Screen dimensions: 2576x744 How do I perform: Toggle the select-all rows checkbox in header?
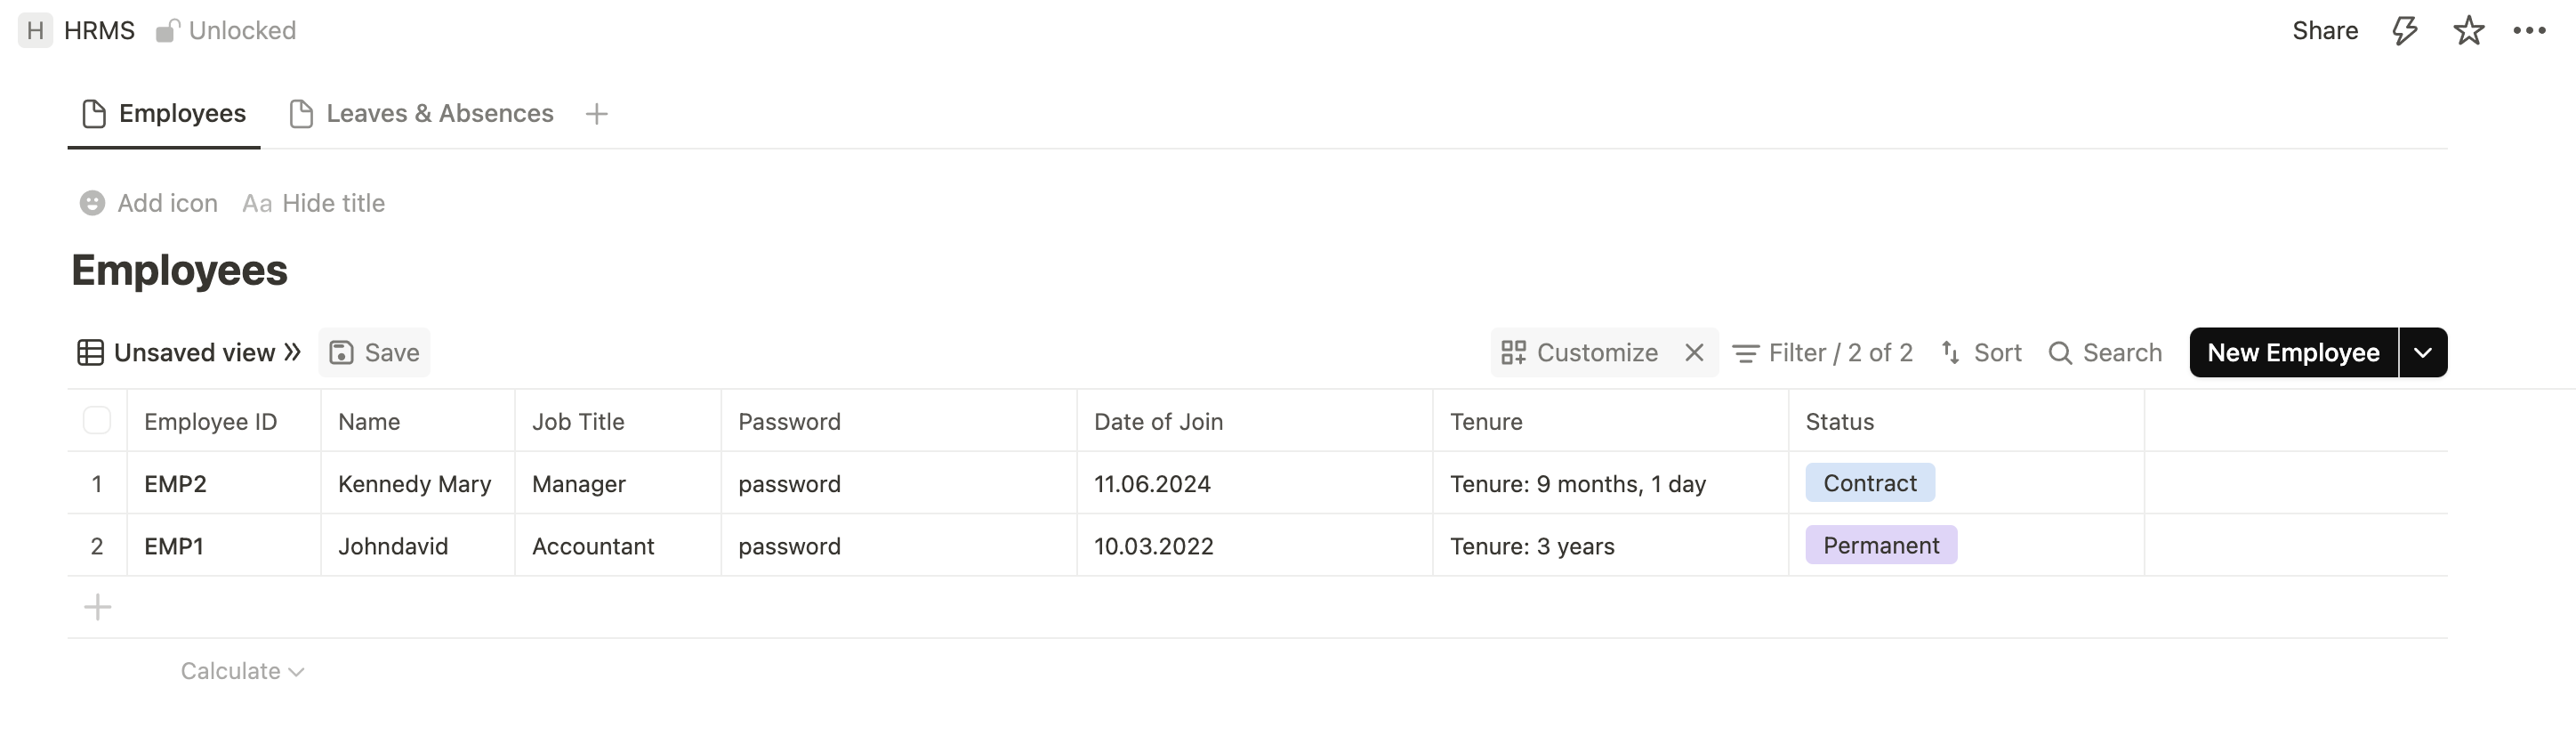[97, 421]
